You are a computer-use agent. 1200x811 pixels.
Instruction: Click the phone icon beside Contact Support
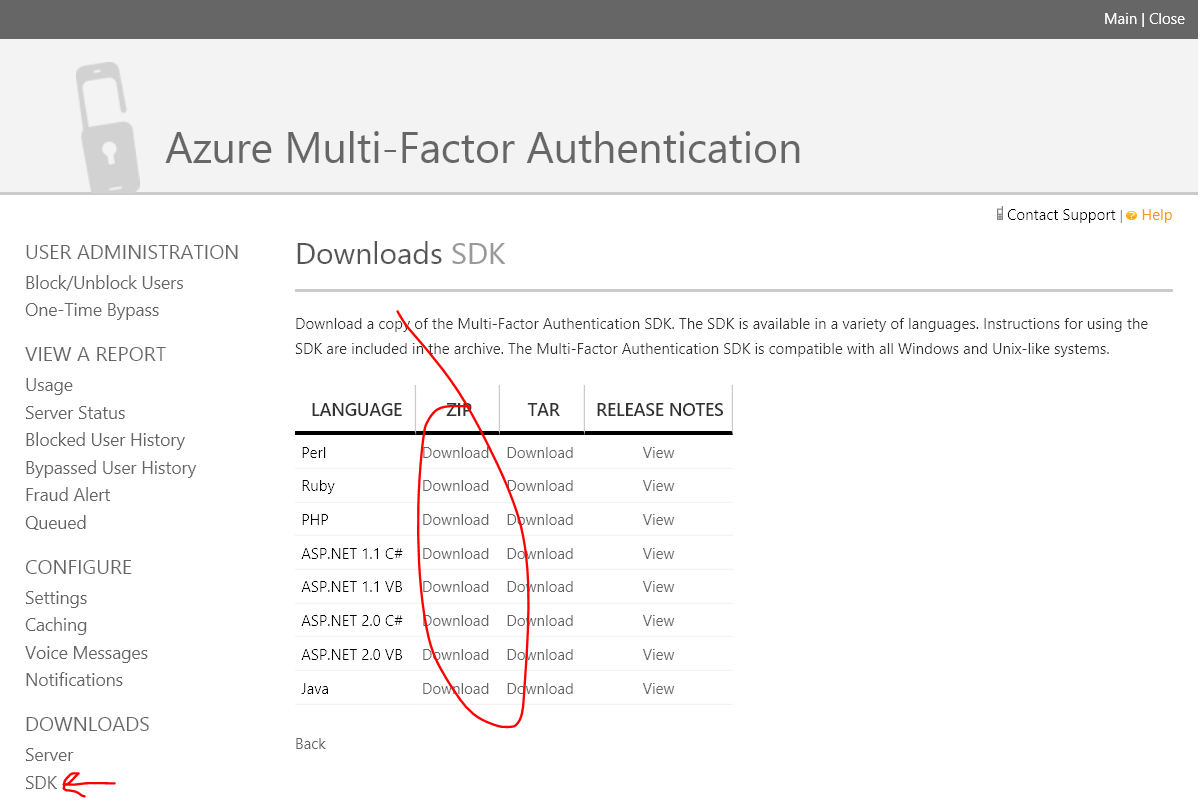1000,214
